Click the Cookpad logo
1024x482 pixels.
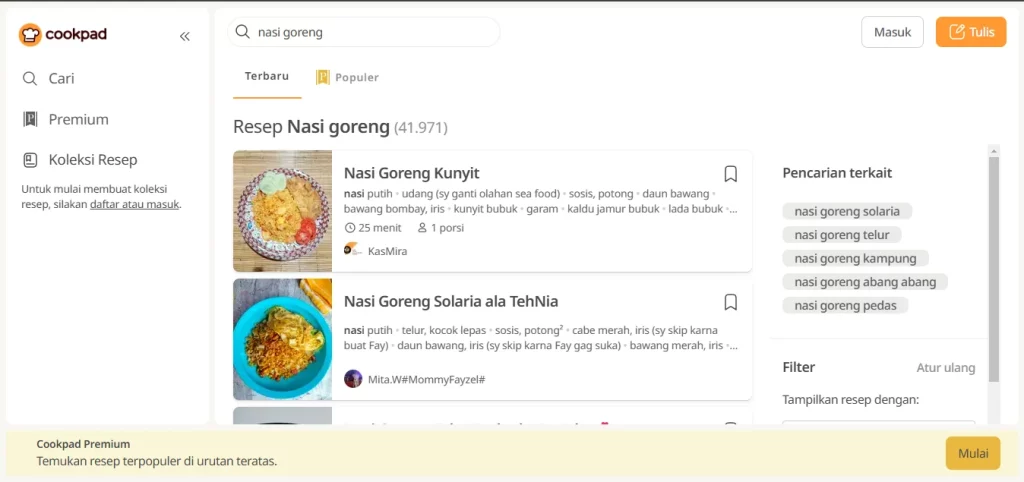click(x=63, y=35)
